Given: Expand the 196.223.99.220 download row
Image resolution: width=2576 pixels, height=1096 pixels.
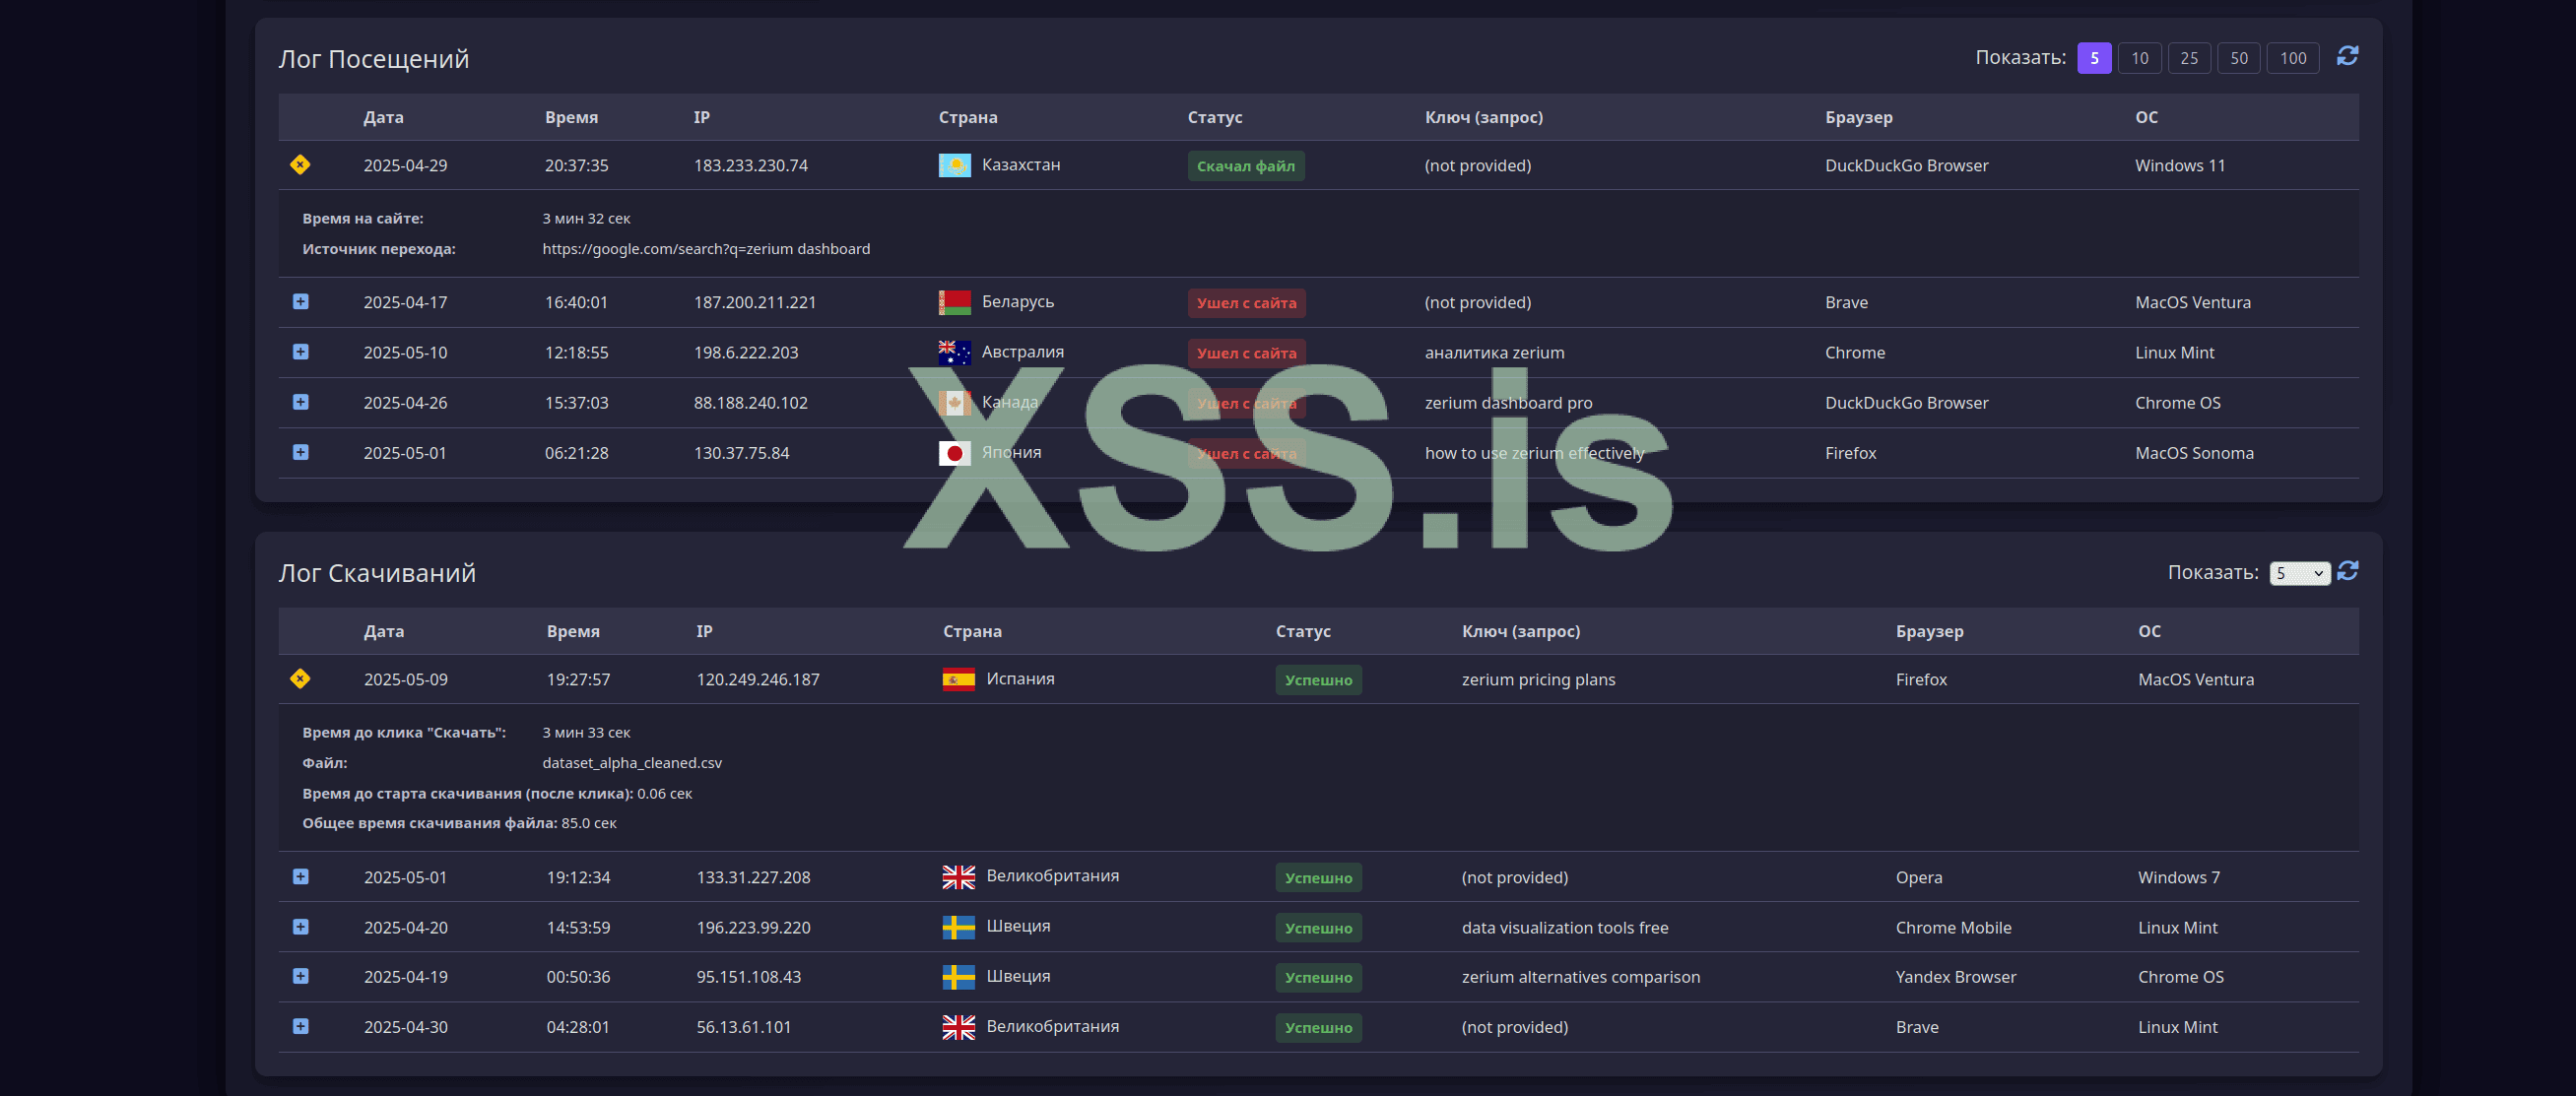Looking at the screenshot, I should click(300, 927).
